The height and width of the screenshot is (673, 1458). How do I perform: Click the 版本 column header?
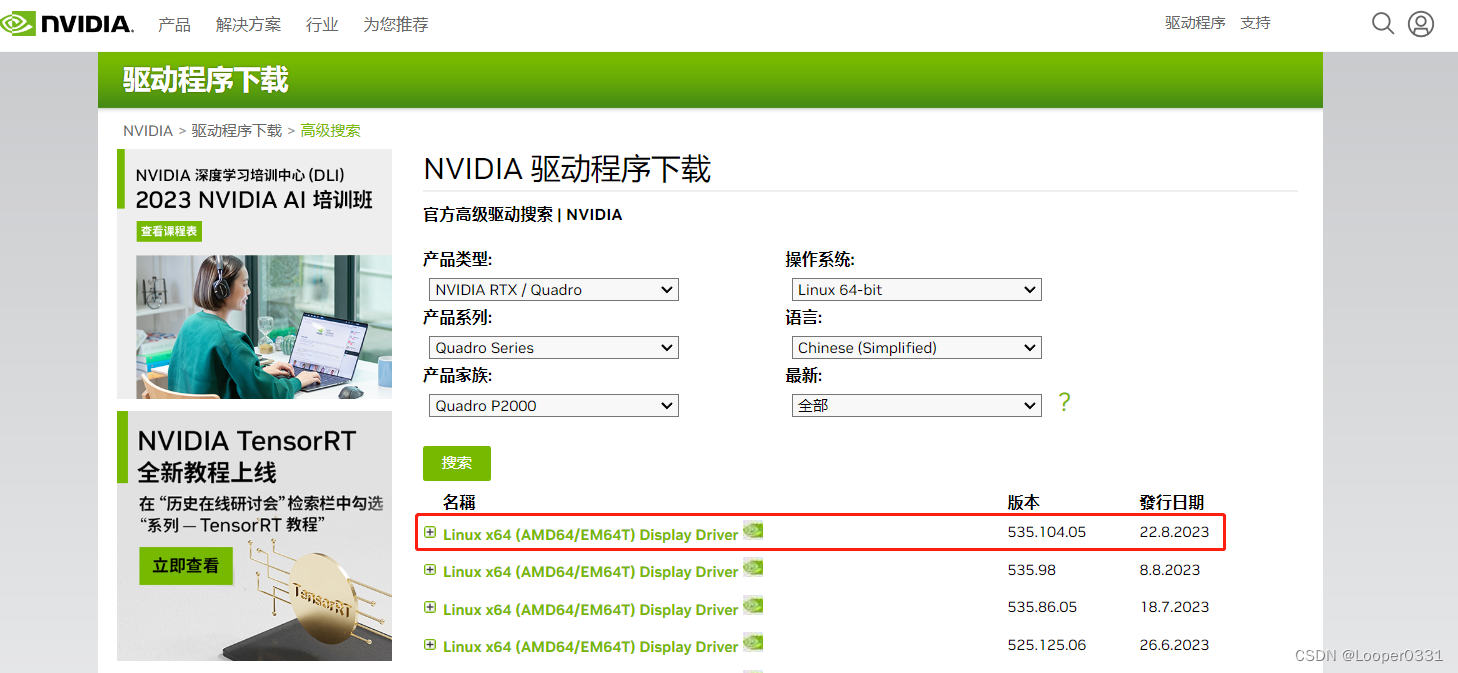[1023, 502]
